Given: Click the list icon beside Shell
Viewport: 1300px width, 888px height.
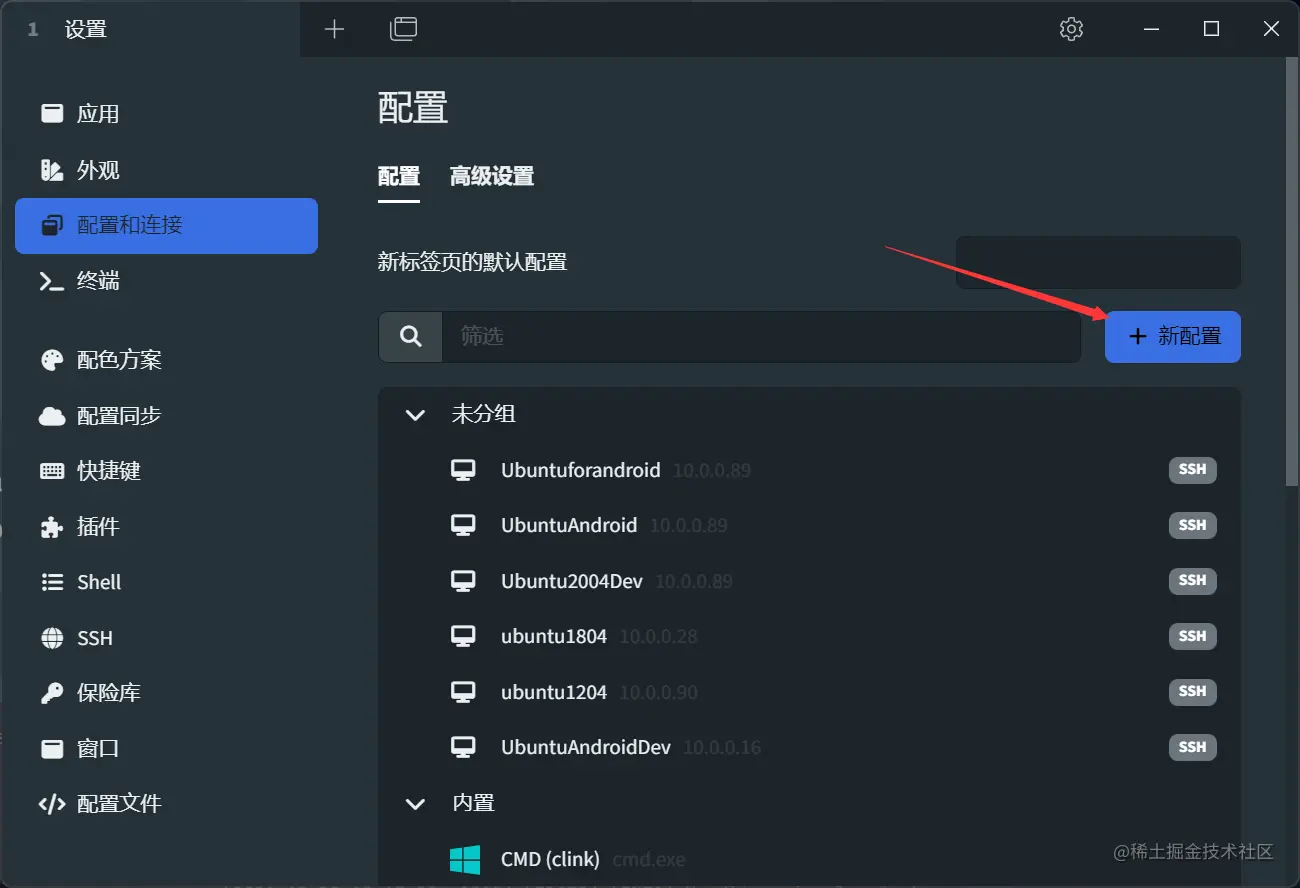Looking at the screenshot, I should [52, 582].
